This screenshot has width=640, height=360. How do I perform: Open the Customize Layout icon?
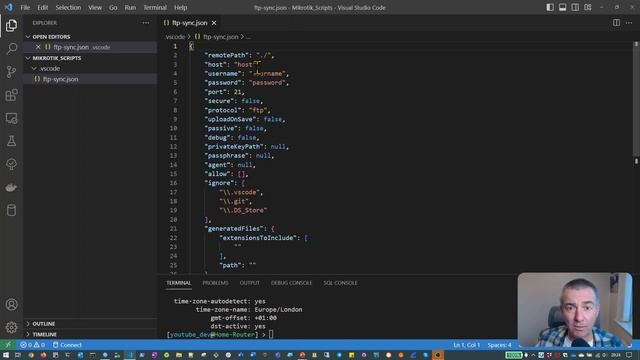click(x=588, y=7)
